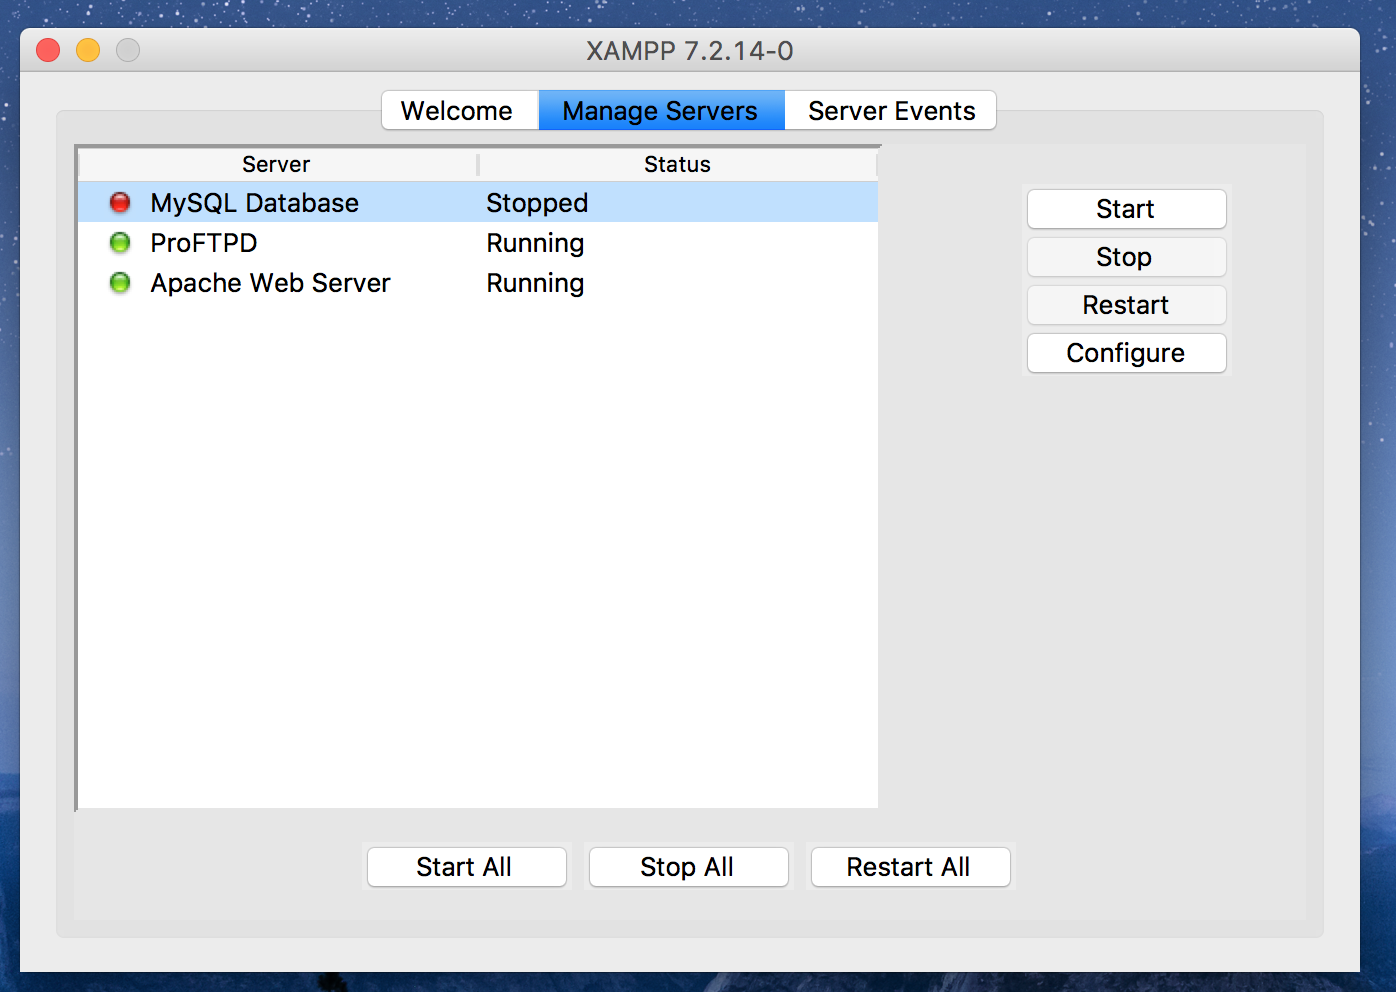Open Configure for the selected server
The width and height of the screenshot is (1396, 992).
pyautogui.click(x=1126, y=353)
